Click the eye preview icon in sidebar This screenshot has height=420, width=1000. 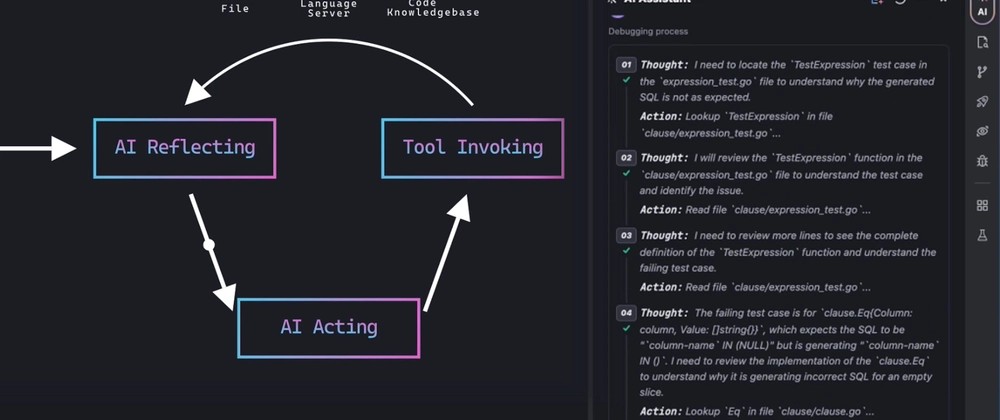[981, 131]
